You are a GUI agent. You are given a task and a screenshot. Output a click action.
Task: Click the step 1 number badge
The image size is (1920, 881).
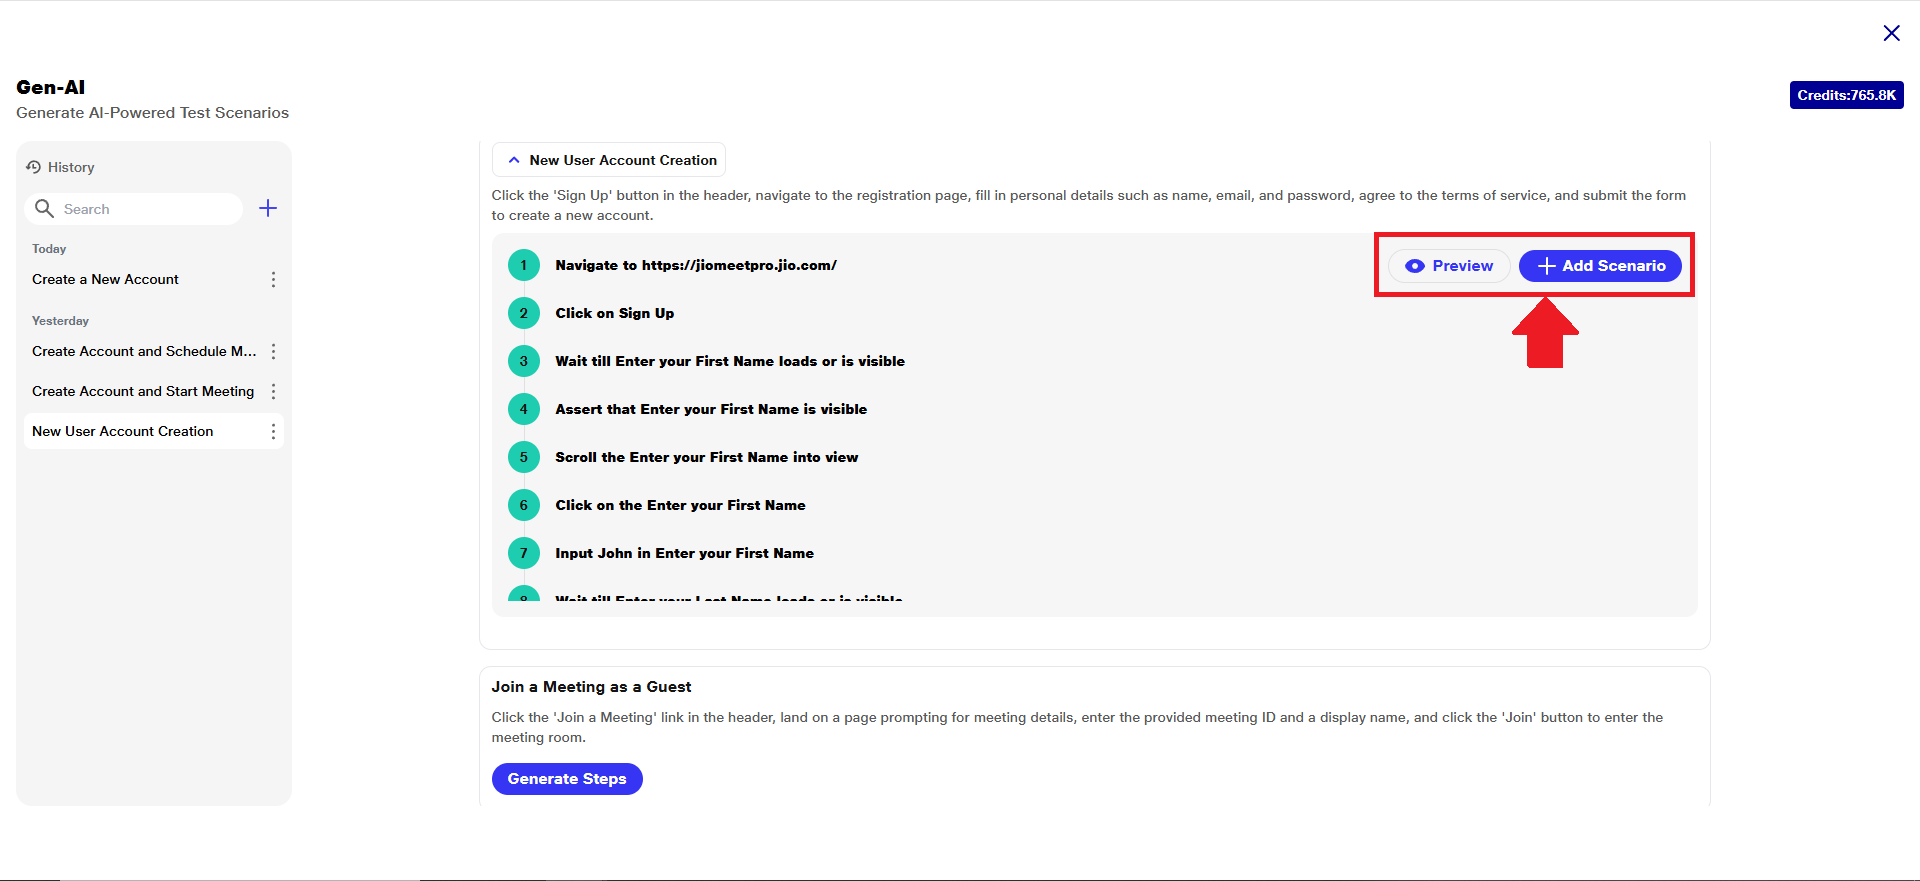click(x=523, y=265)
